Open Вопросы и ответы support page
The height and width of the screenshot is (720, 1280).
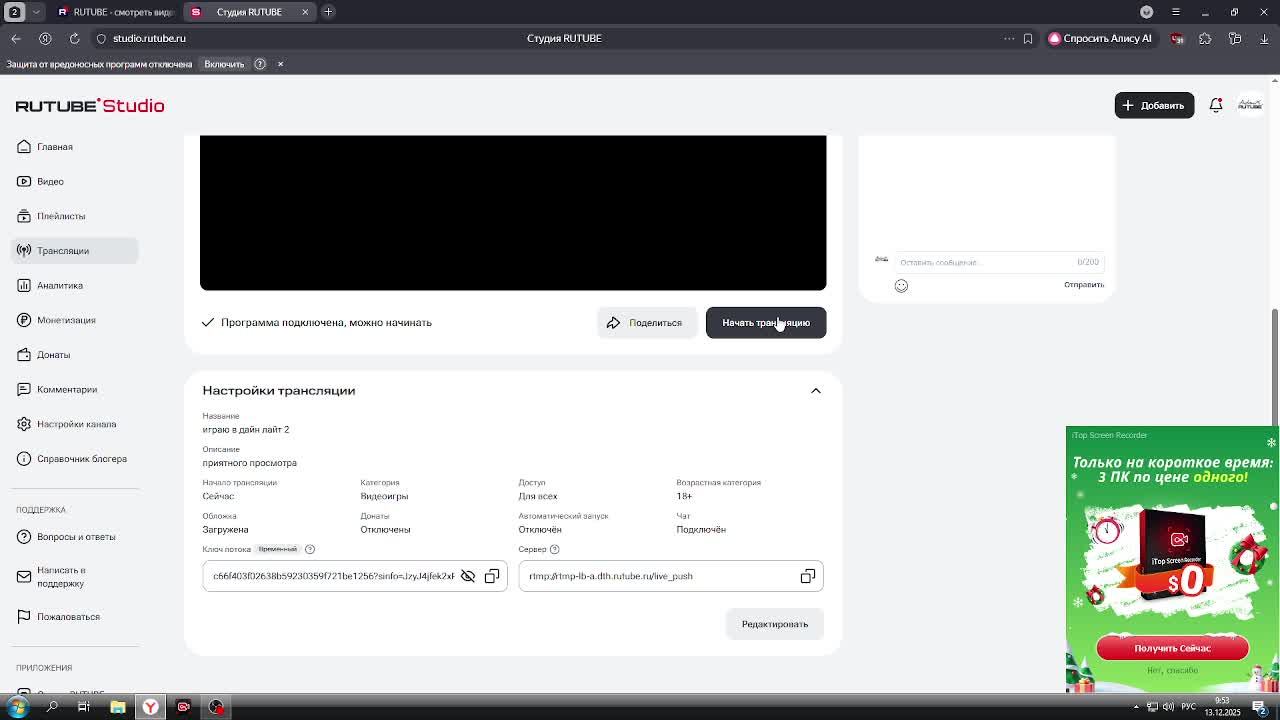tap(74, 537)
